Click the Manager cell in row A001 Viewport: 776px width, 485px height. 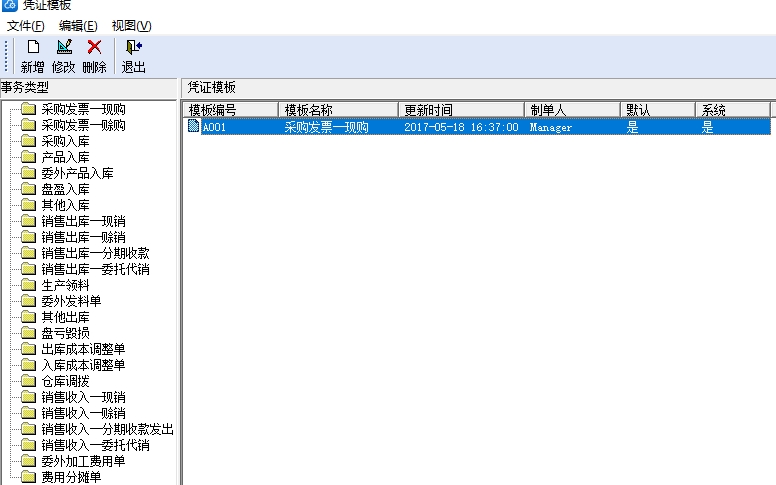click(551, 127)
